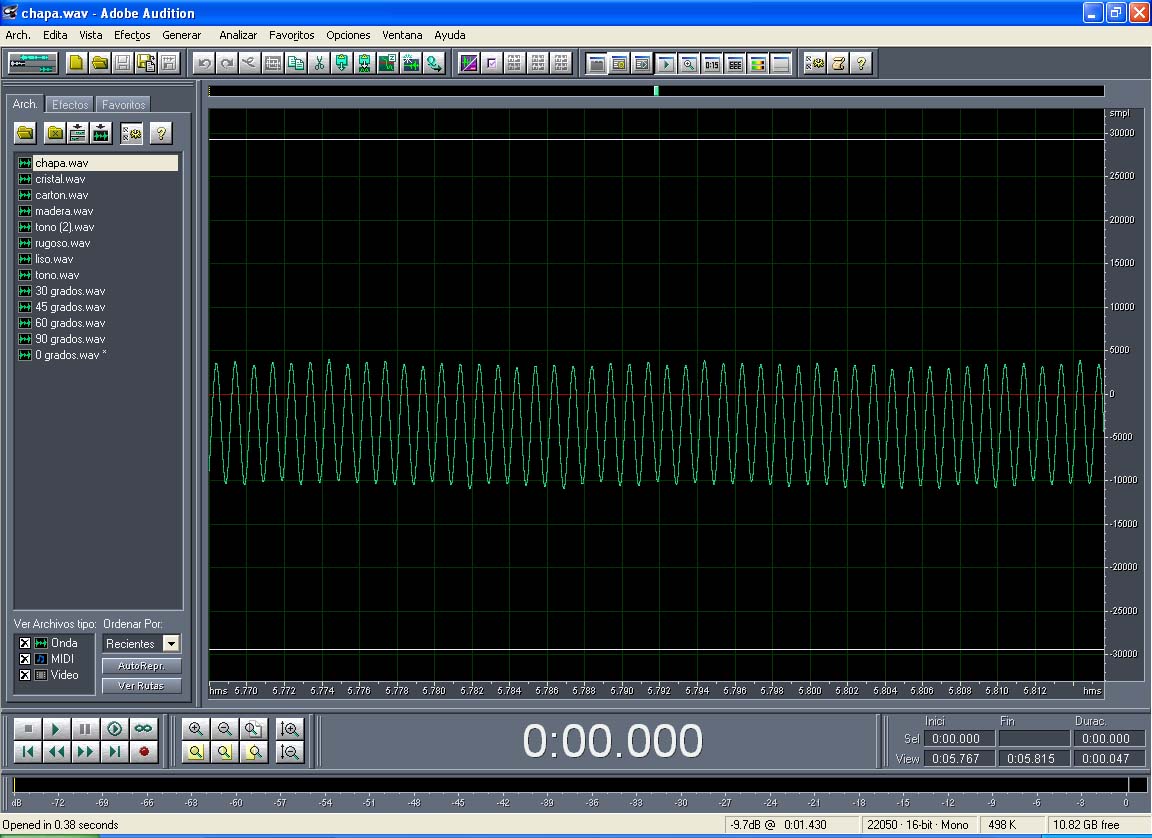Click the Zoom controls window icon in toolbar
This screenshot has height=838, width=1152.
pos(688,64)
